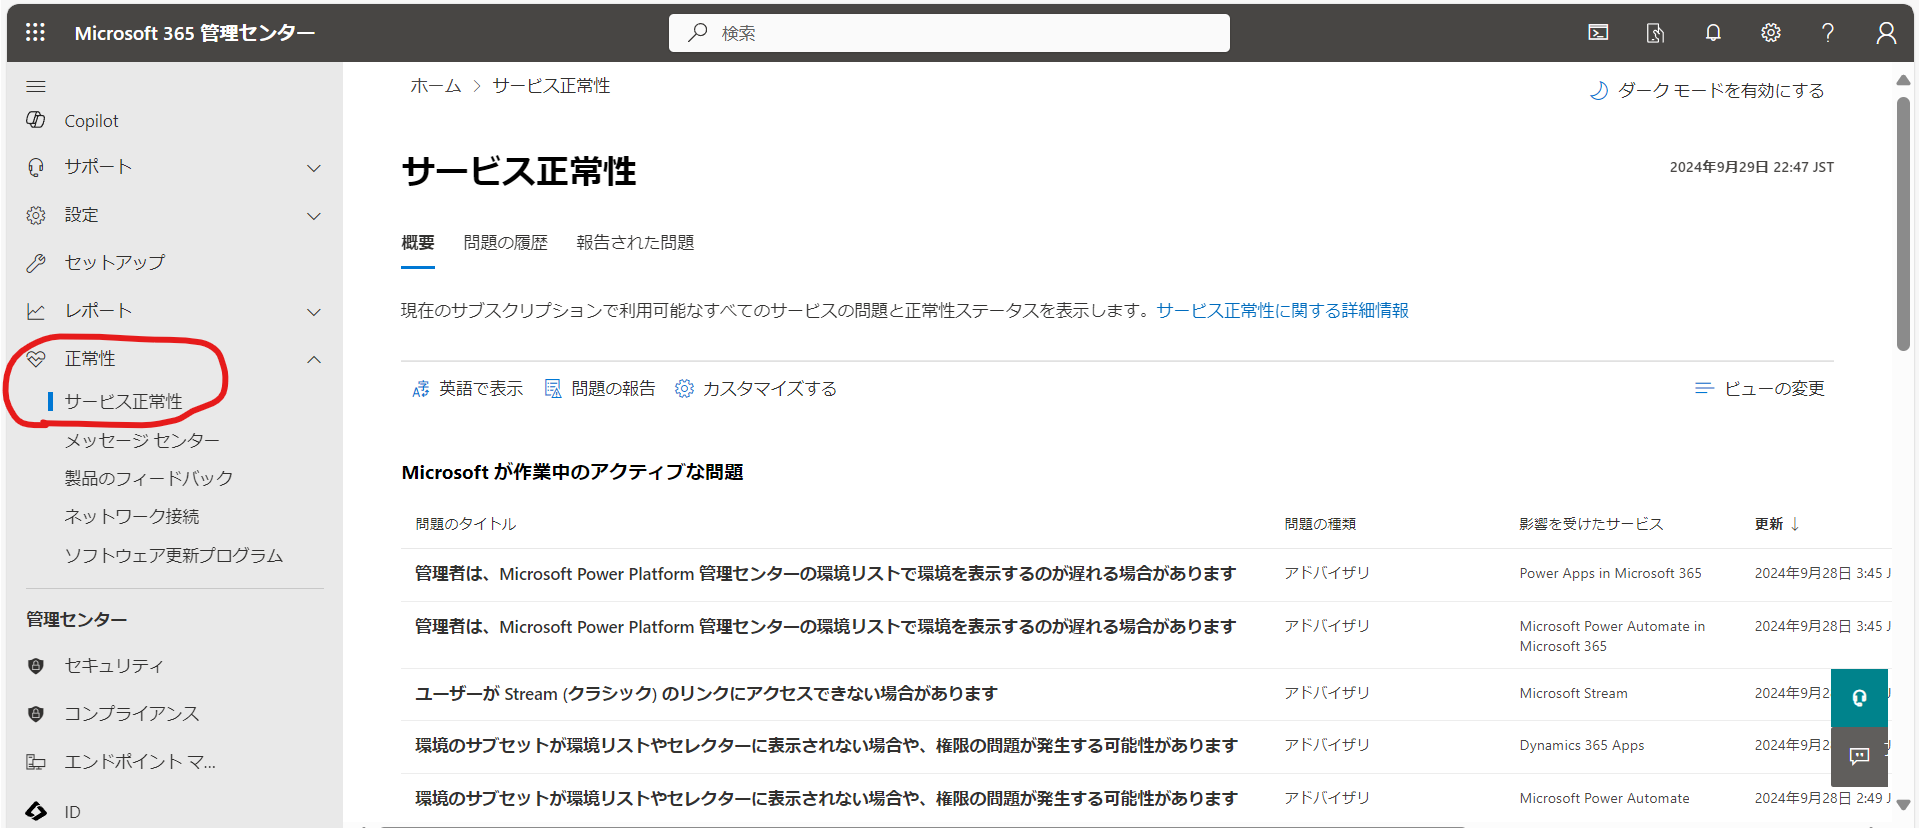Screen dimensions: 1919x828
Task: Click the ビューの変更 list icon
Action: pos(1704,388)
